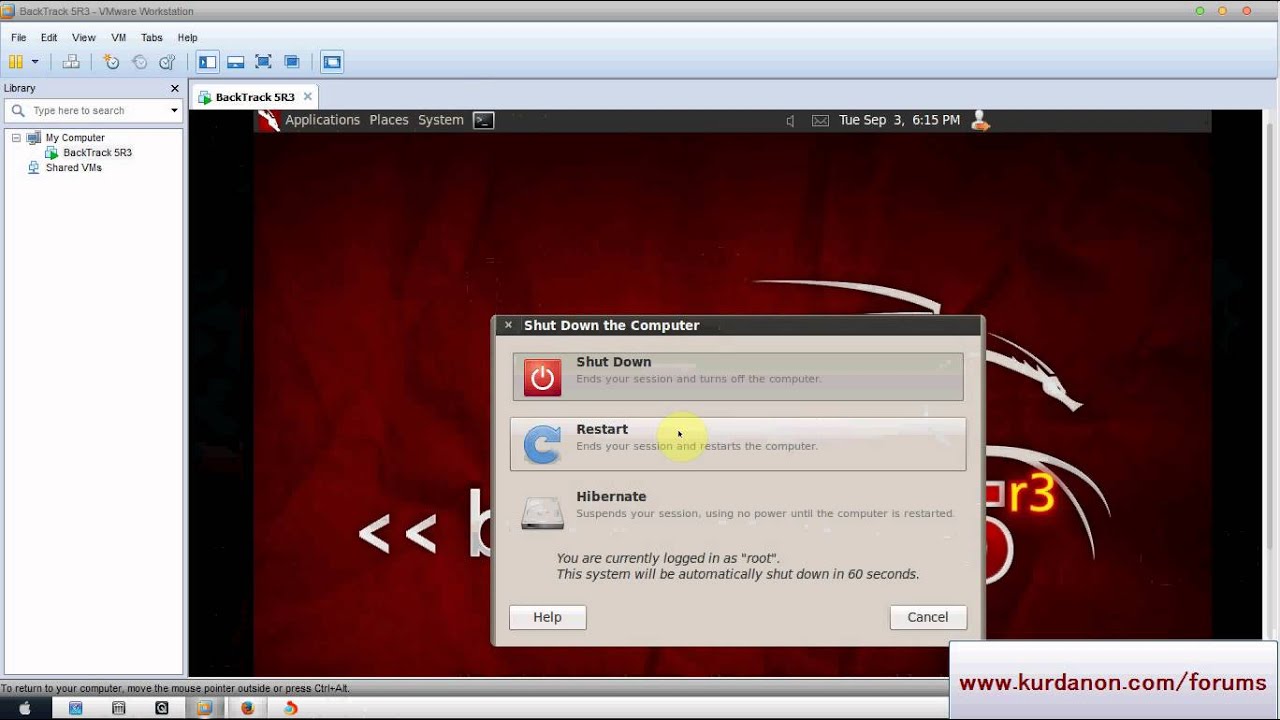Click the volume speaker icon in panel

click(x=790, y=121)
